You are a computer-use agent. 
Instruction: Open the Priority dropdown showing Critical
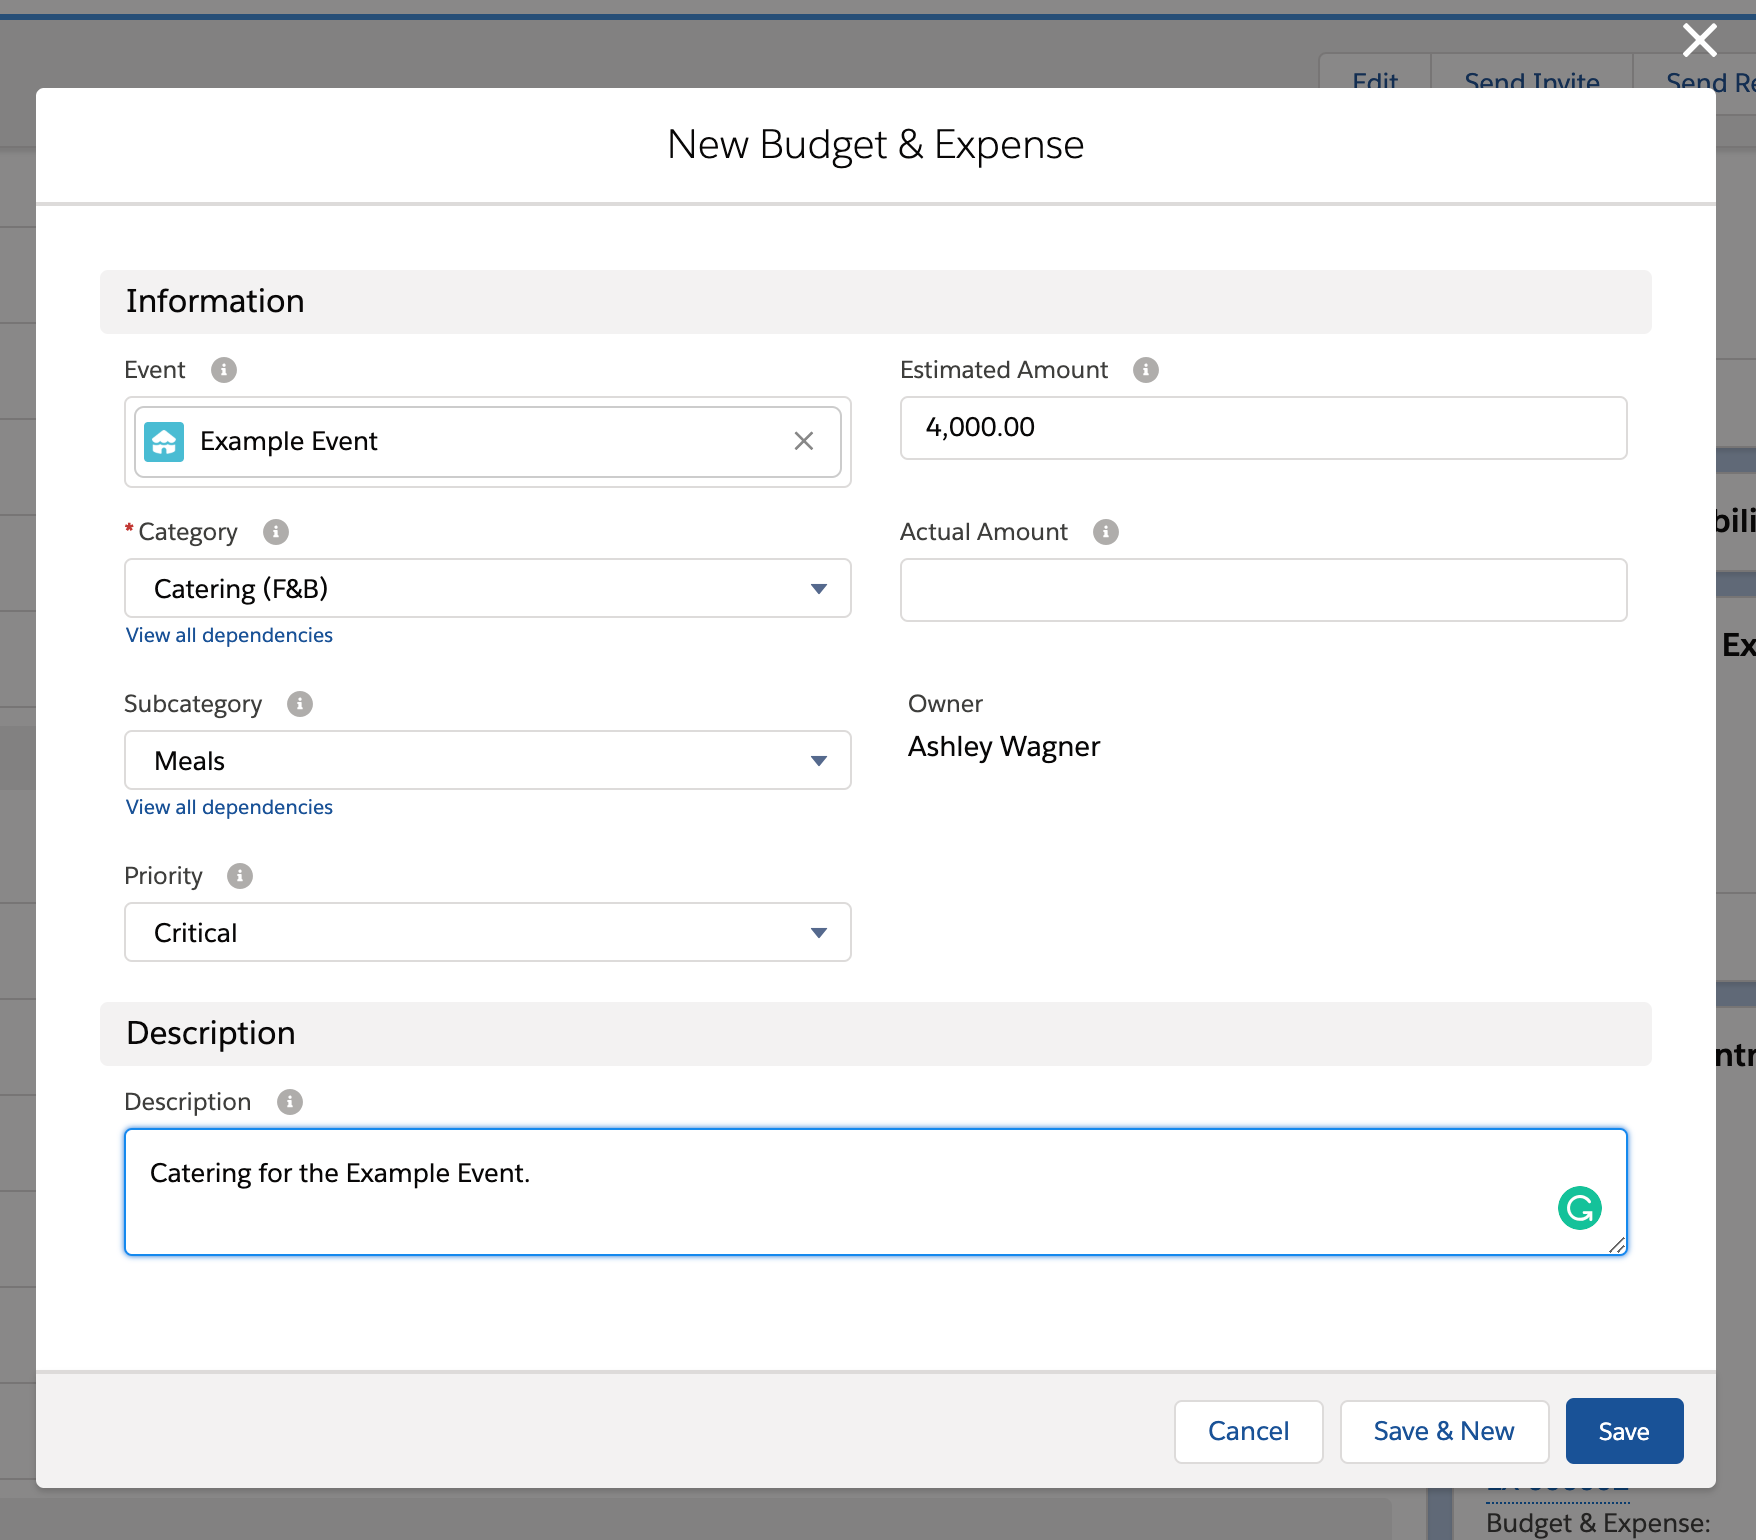coord(488,932)
